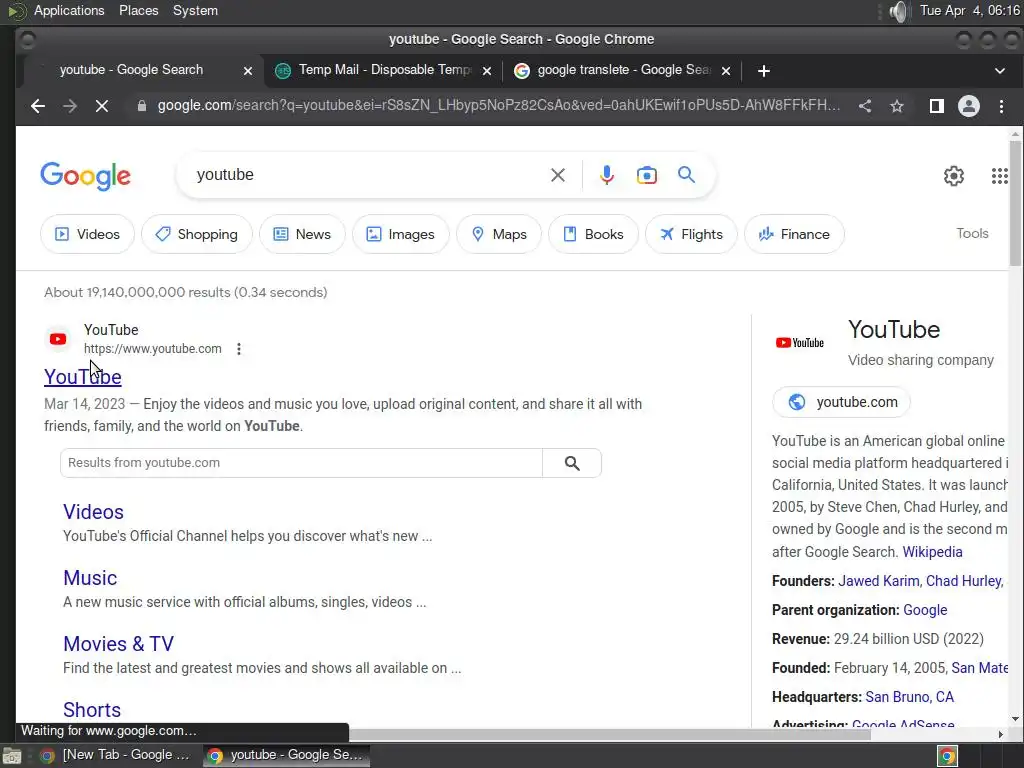Open the Videos sitelink
Screen dimensions: 1024x768
[93, 512]
